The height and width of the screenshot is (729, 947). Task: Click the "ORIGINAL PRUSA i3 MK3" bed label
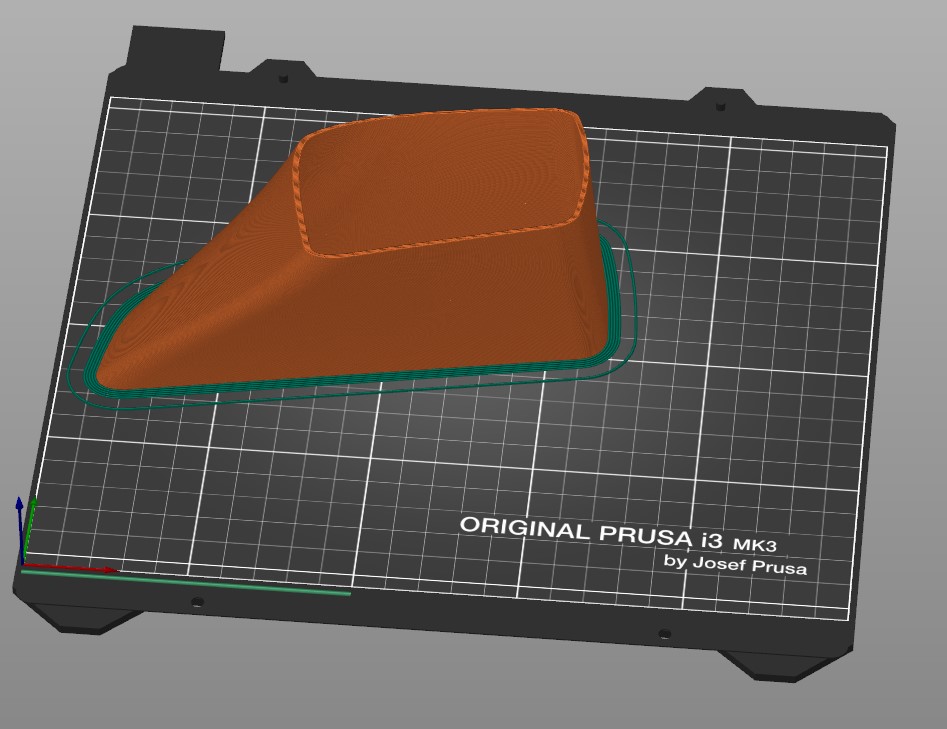coord(618,534)
